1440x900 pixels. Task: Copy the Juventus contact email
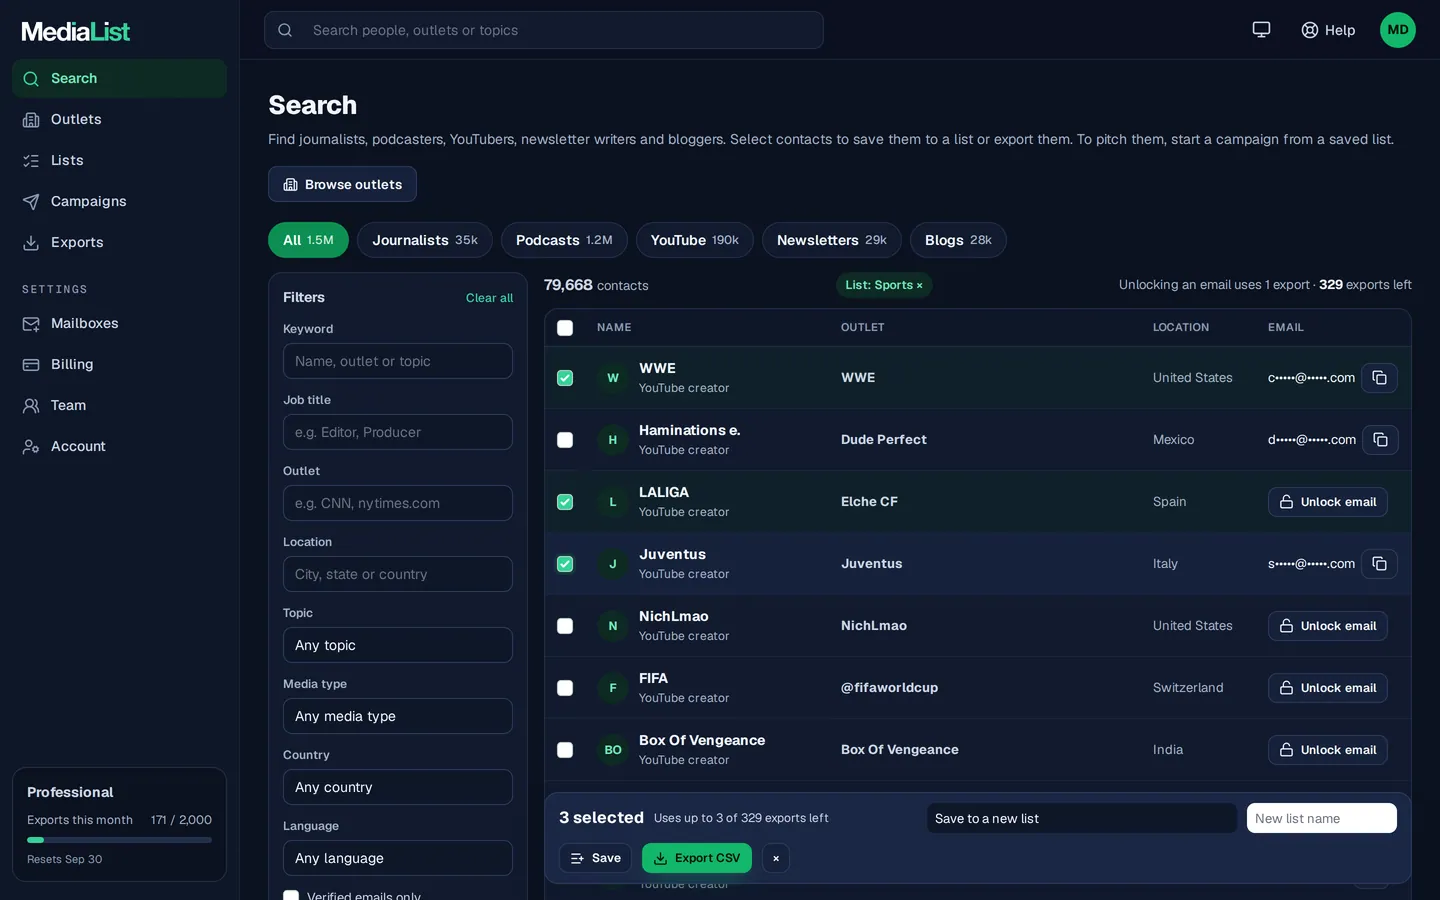point(1379,564)
